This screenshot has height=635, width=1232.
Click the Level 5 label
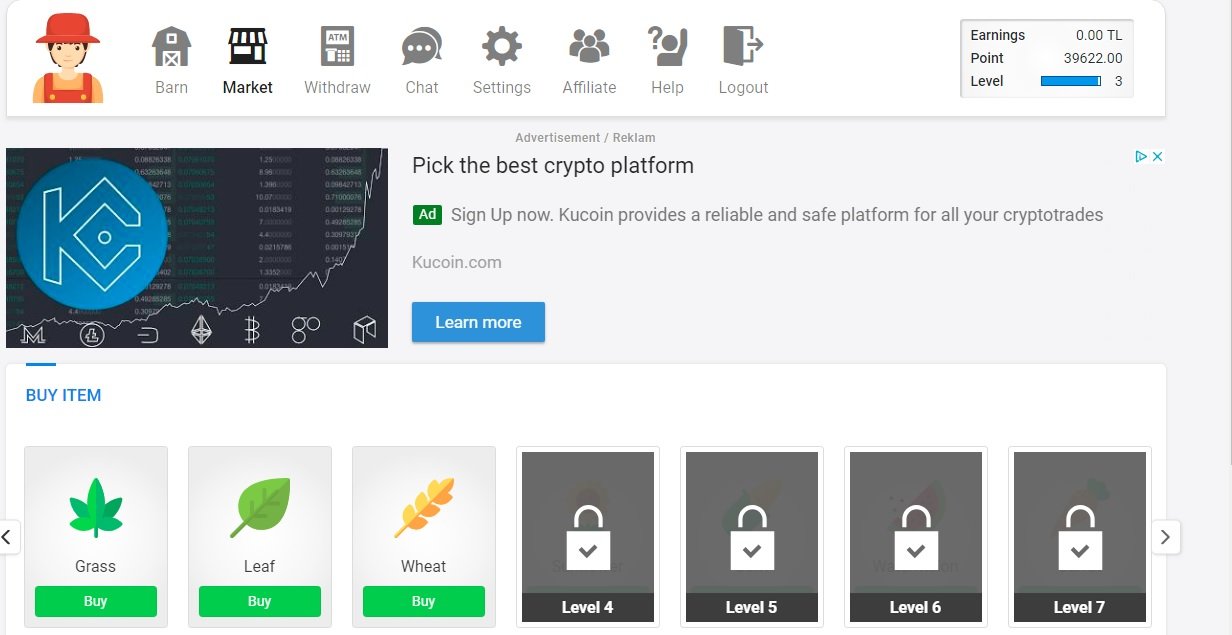(x=752, y=607)
